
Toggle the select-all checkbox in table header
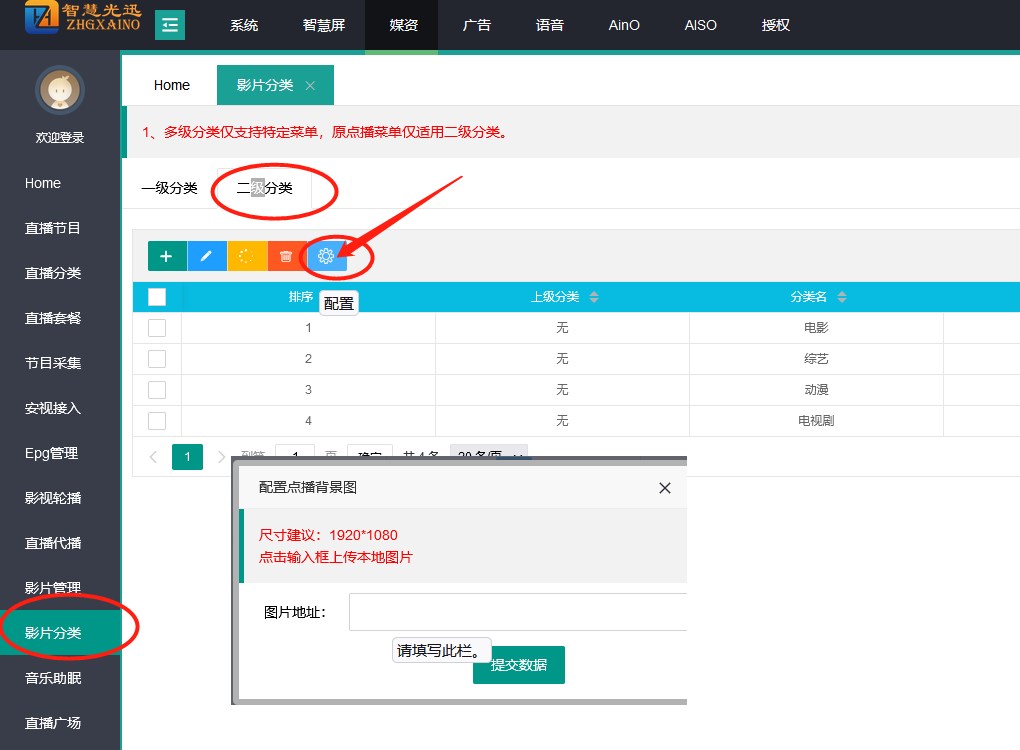[157, 297]
